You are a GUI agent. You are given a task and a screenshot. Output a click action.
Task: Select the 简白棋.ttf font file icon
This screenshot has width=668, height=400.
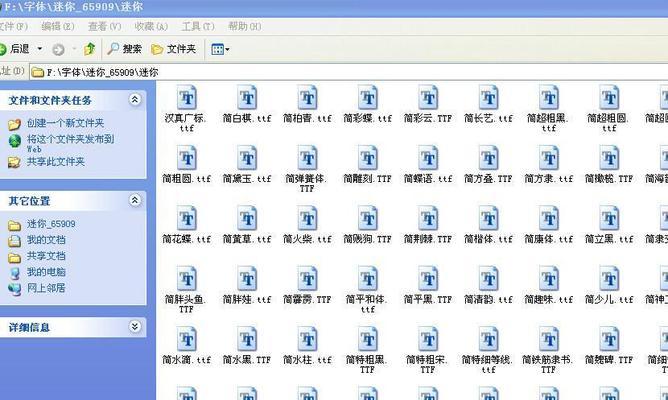247,98
